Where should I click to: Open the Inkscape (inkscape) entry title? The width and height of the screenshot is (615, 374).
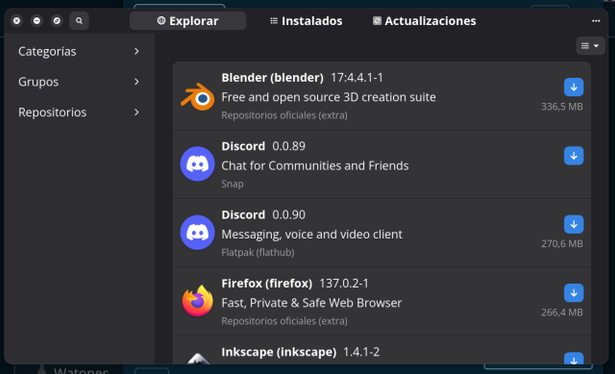278,352
